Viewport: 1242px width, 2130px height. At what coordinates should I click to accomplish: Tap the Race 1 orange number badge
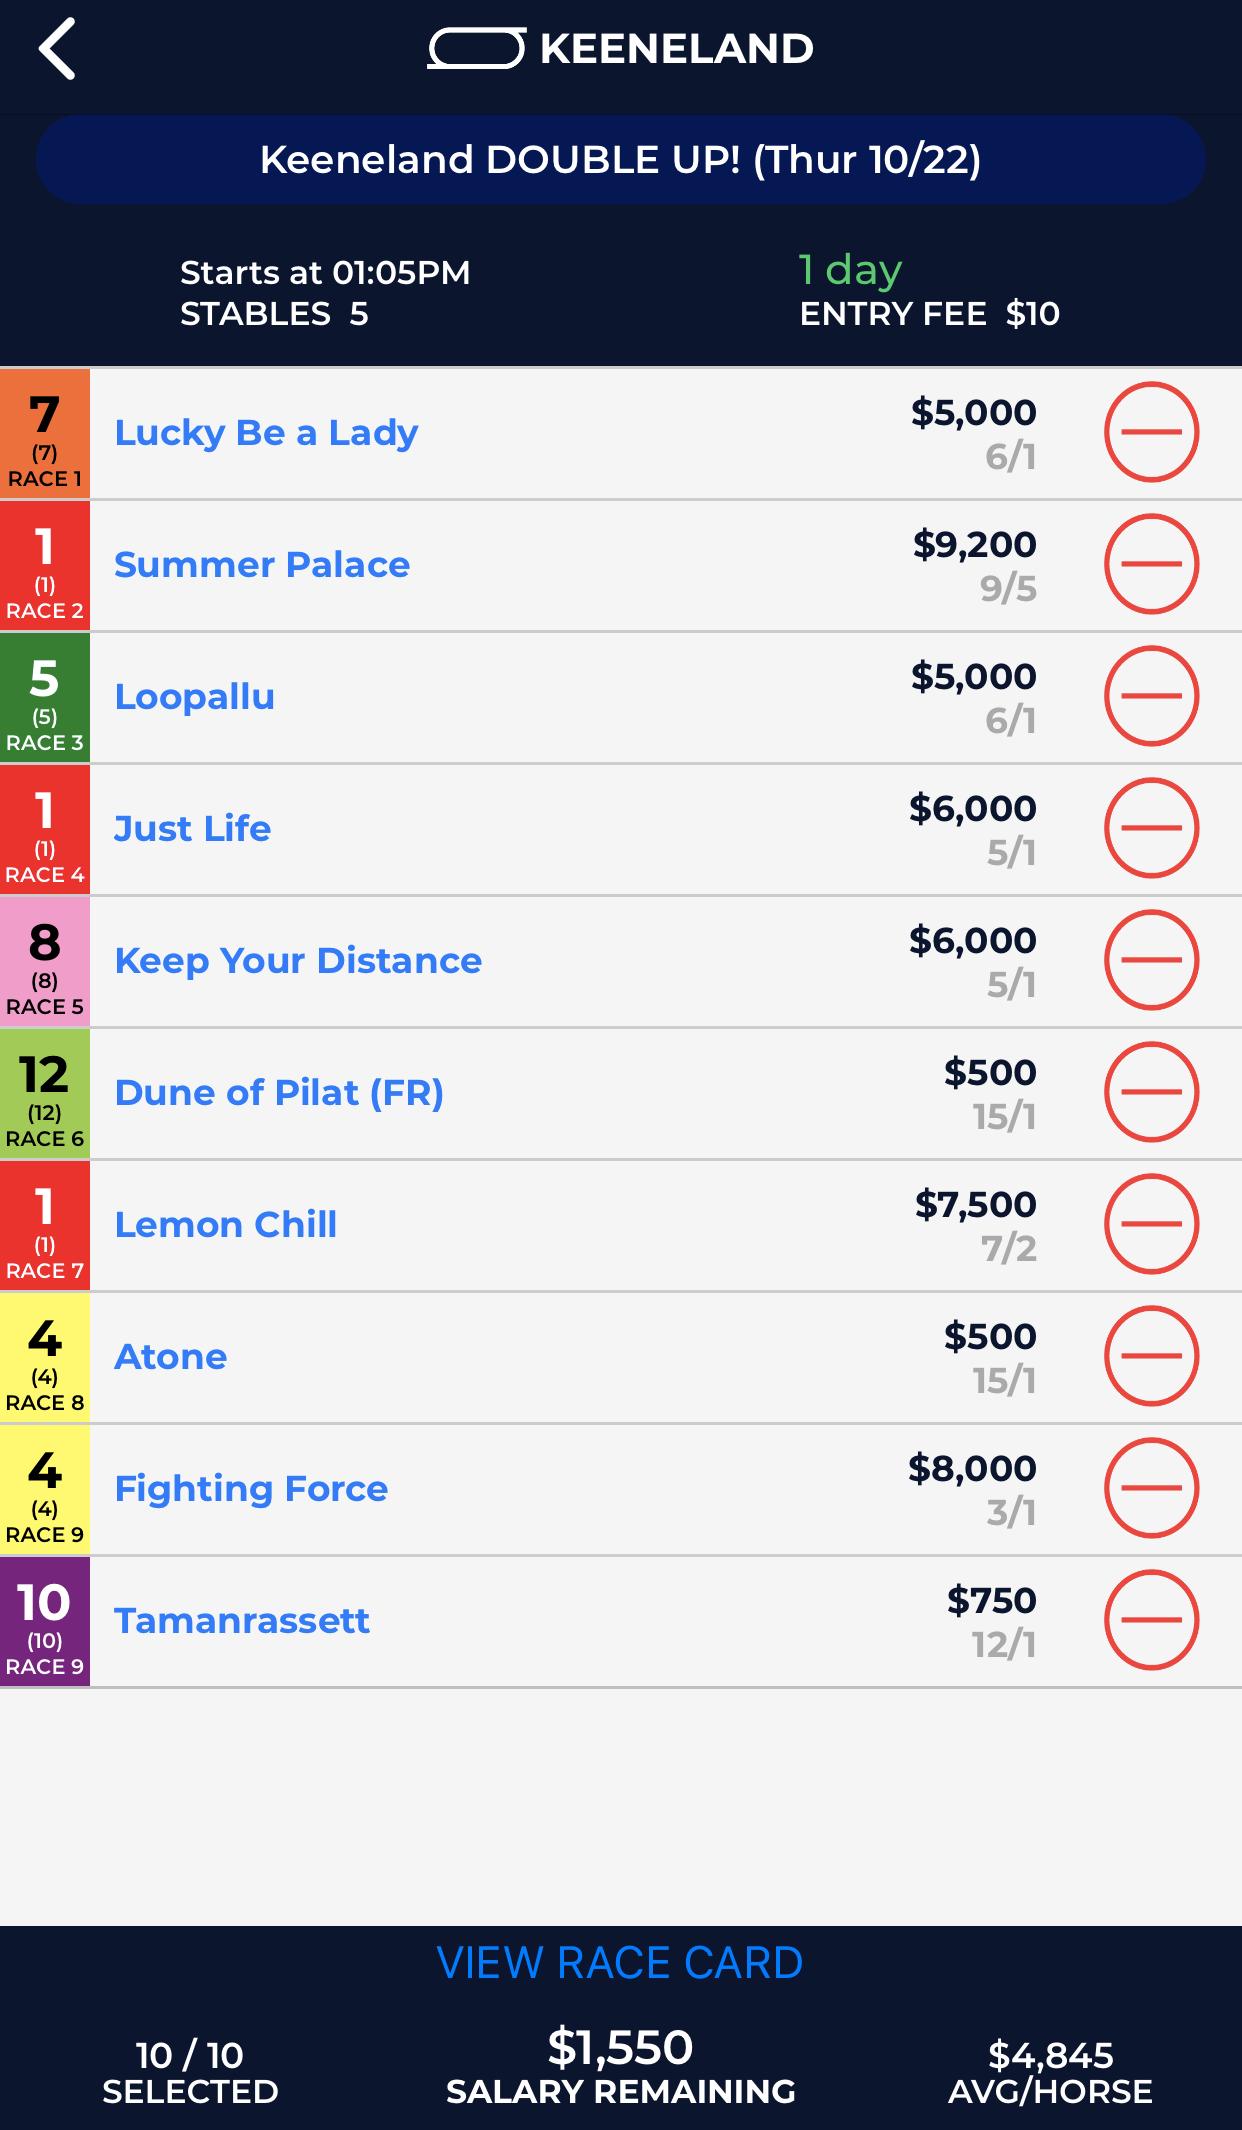coord(45,433)
